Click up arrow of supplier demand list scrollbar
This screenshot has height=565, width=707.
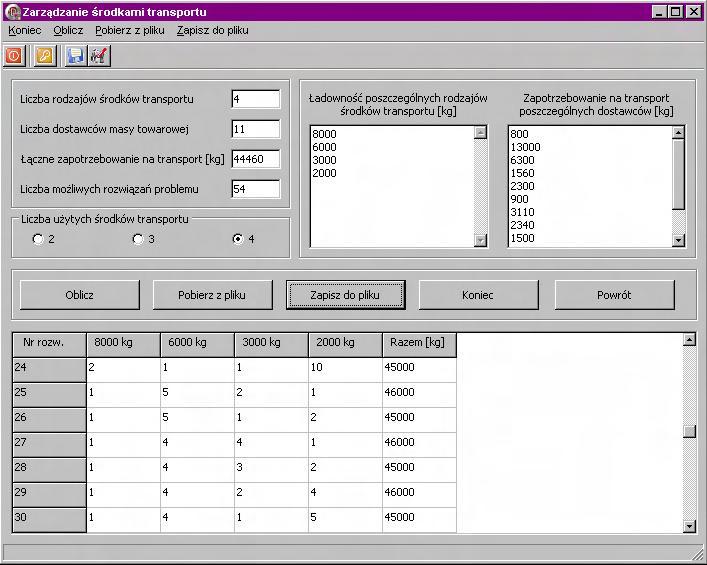tap(678, 133)
